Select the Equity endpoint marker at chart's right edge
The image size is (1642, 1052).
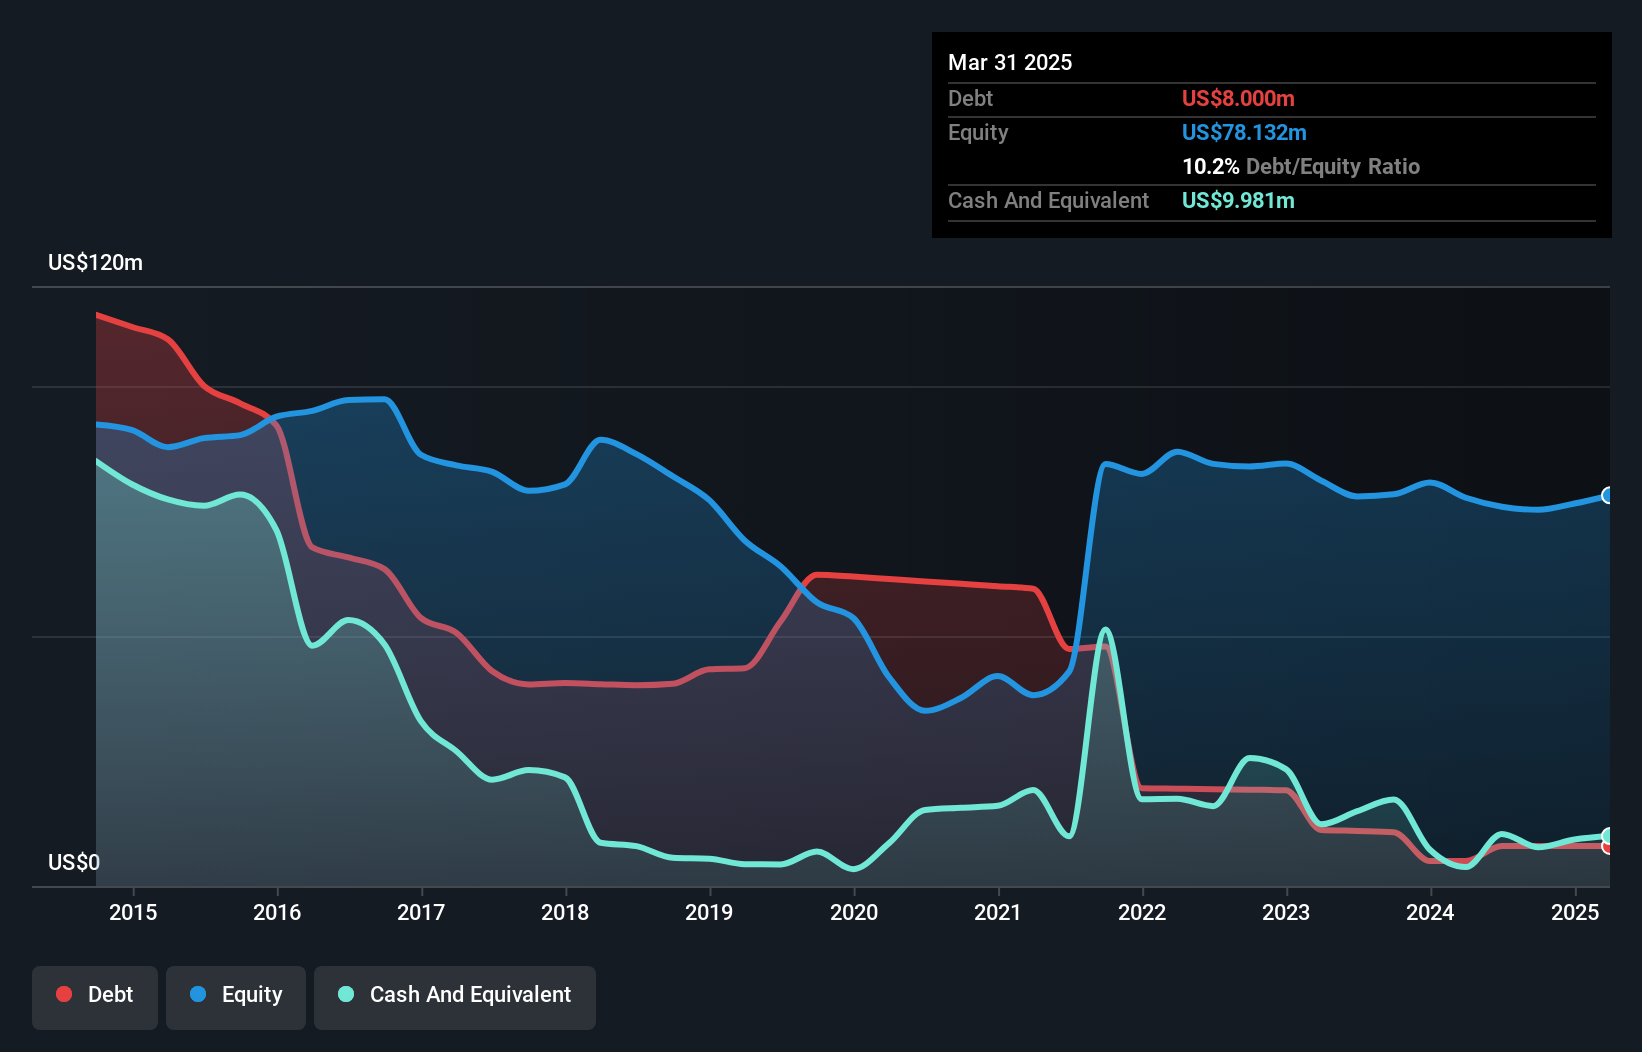coord(1606,494)
